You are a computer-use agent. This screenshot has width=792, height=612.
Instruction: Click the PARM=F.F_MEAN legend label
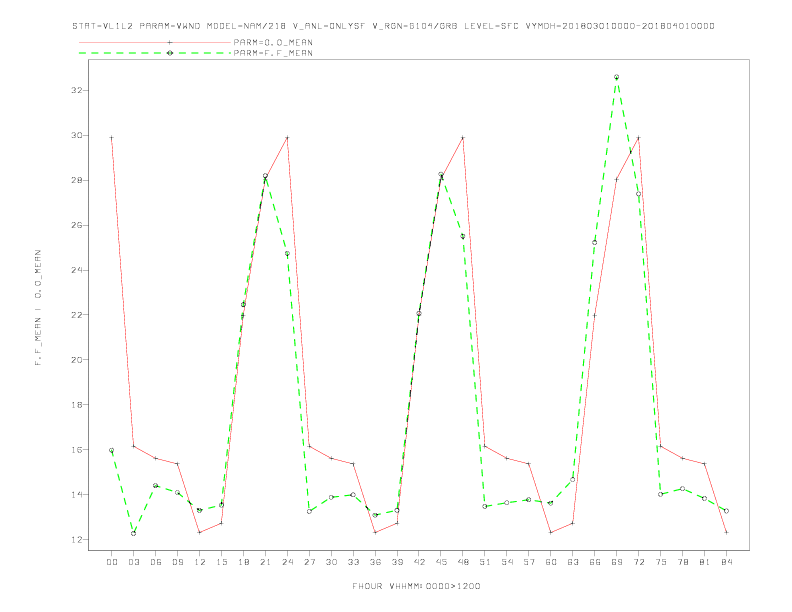(273, 53)
